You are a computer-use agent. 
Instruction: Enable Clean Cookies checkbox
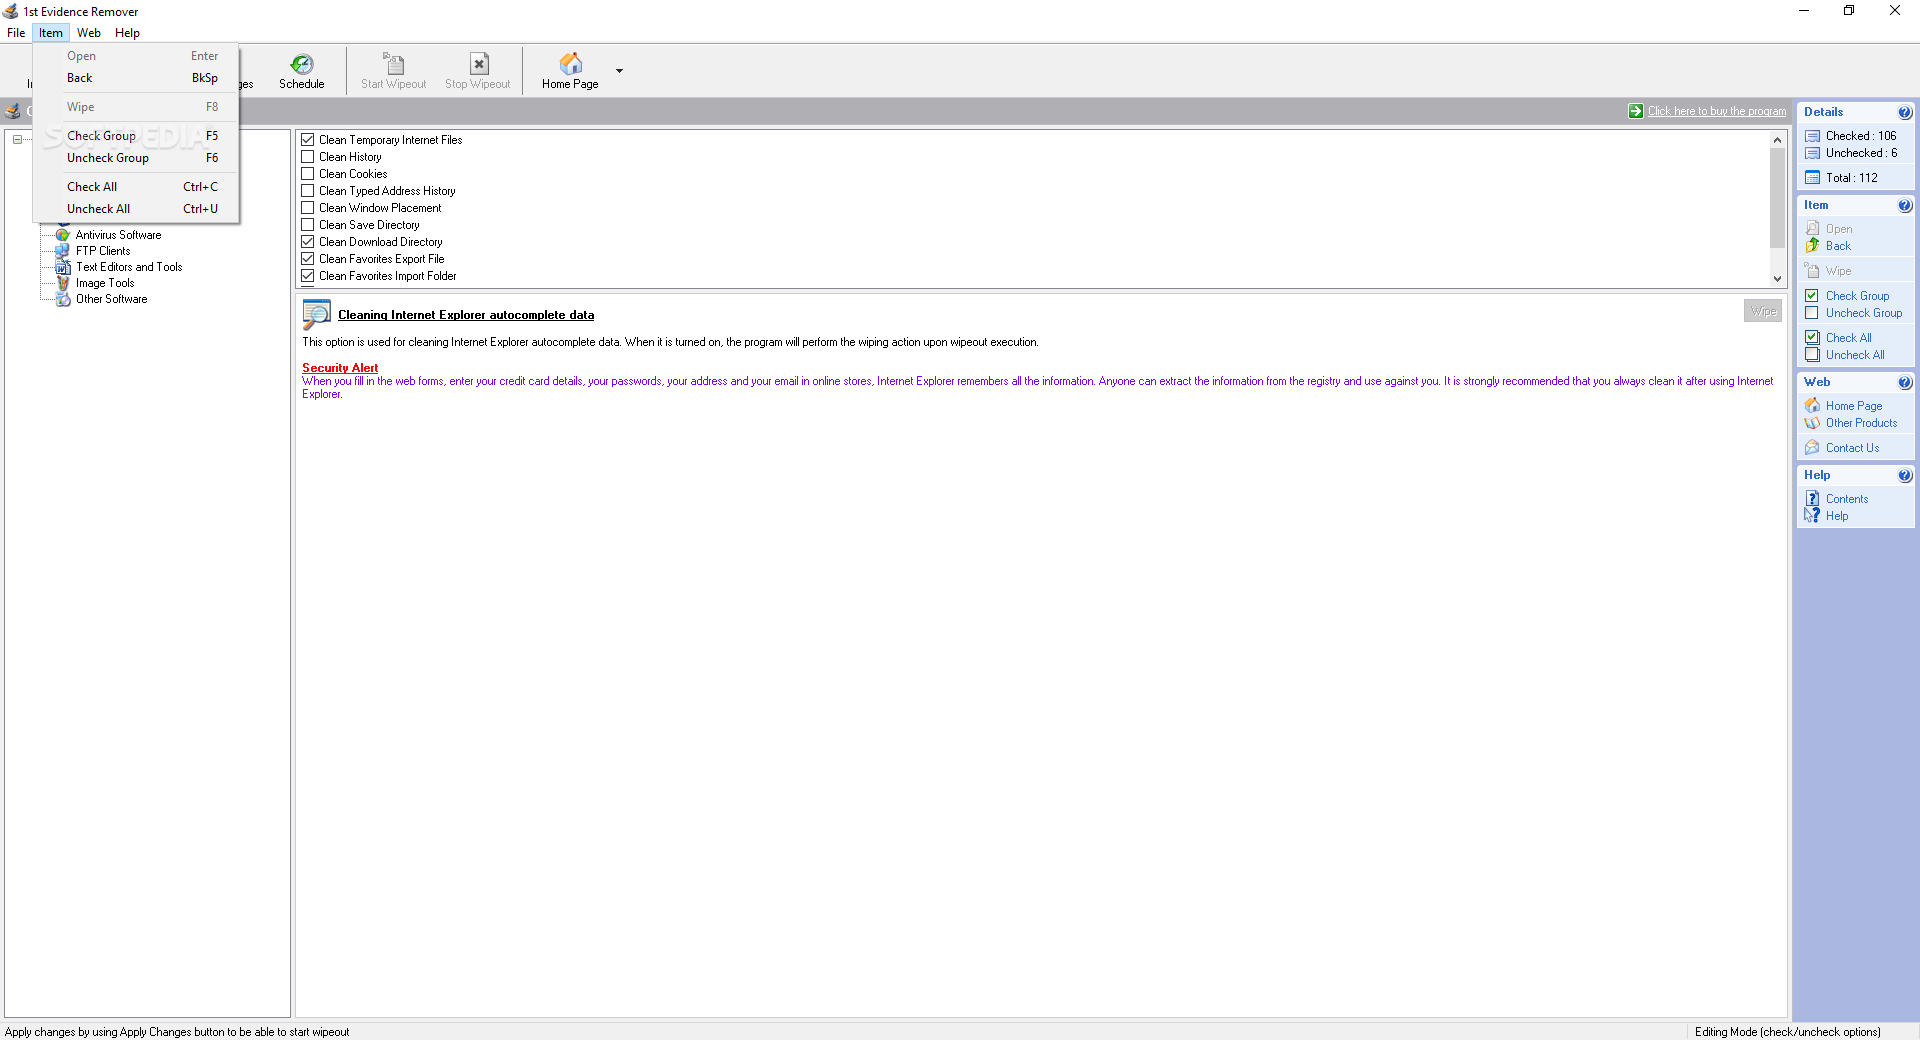tap(308, 174)
